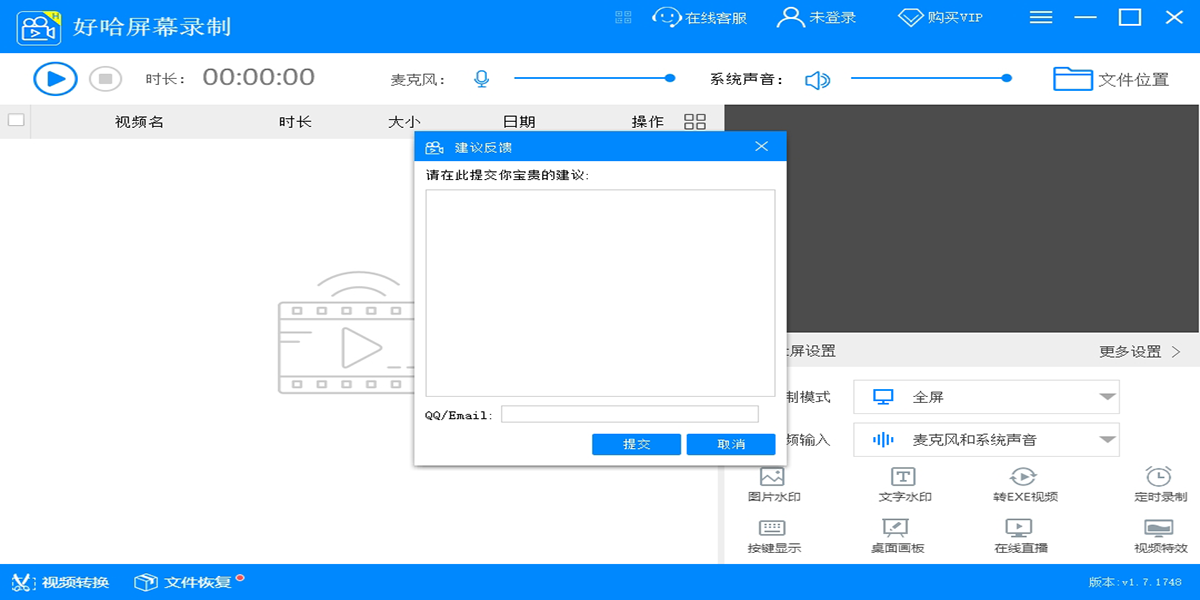Open 桌面画板 desktop drawing board
Viewport: 1200px width, 600px height.
tap(897, 537)
